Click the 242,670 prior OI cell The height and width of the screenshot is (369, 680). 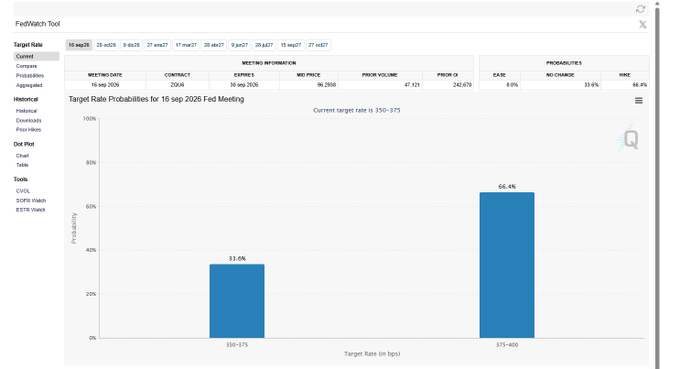click(448, 85)
